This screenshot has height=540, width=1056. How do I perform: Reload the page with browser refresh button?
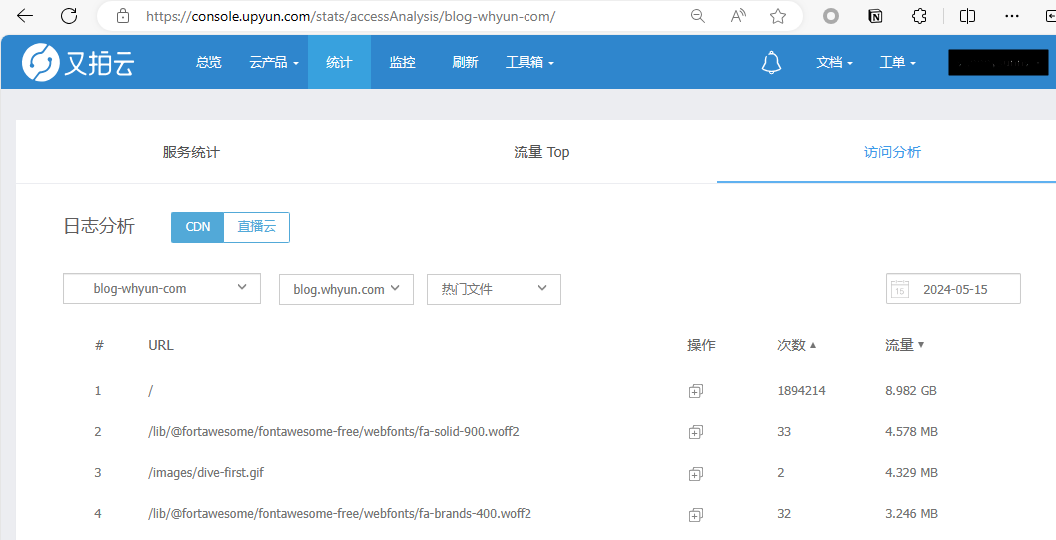pos(69,16)
